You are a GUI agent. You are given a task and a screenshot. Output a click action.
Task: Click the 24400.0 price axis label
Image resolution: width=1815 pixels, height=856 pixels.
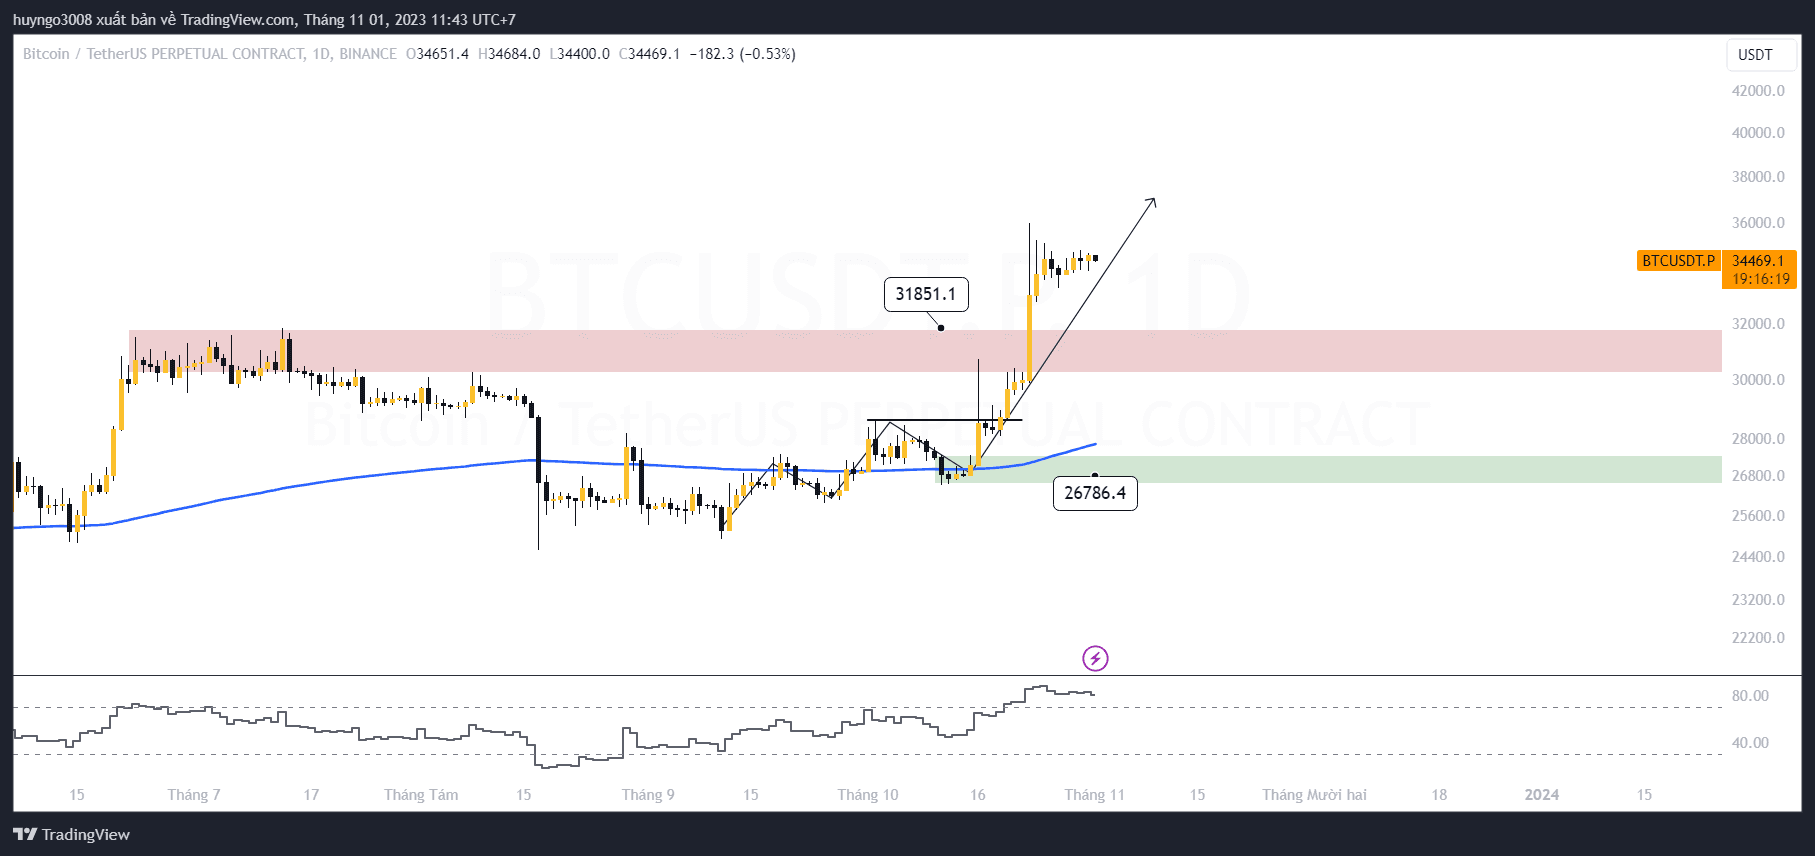coord(1758,557)
